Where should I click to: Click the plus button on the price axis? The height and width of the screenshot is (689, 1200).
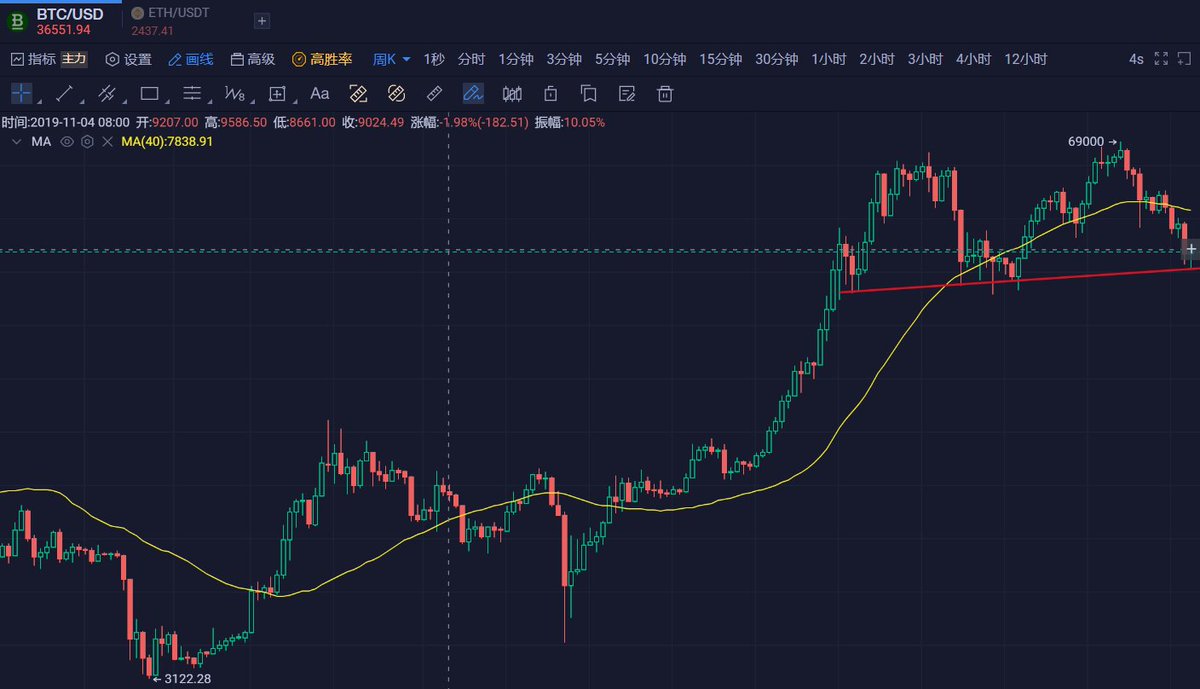[1191, 248]
